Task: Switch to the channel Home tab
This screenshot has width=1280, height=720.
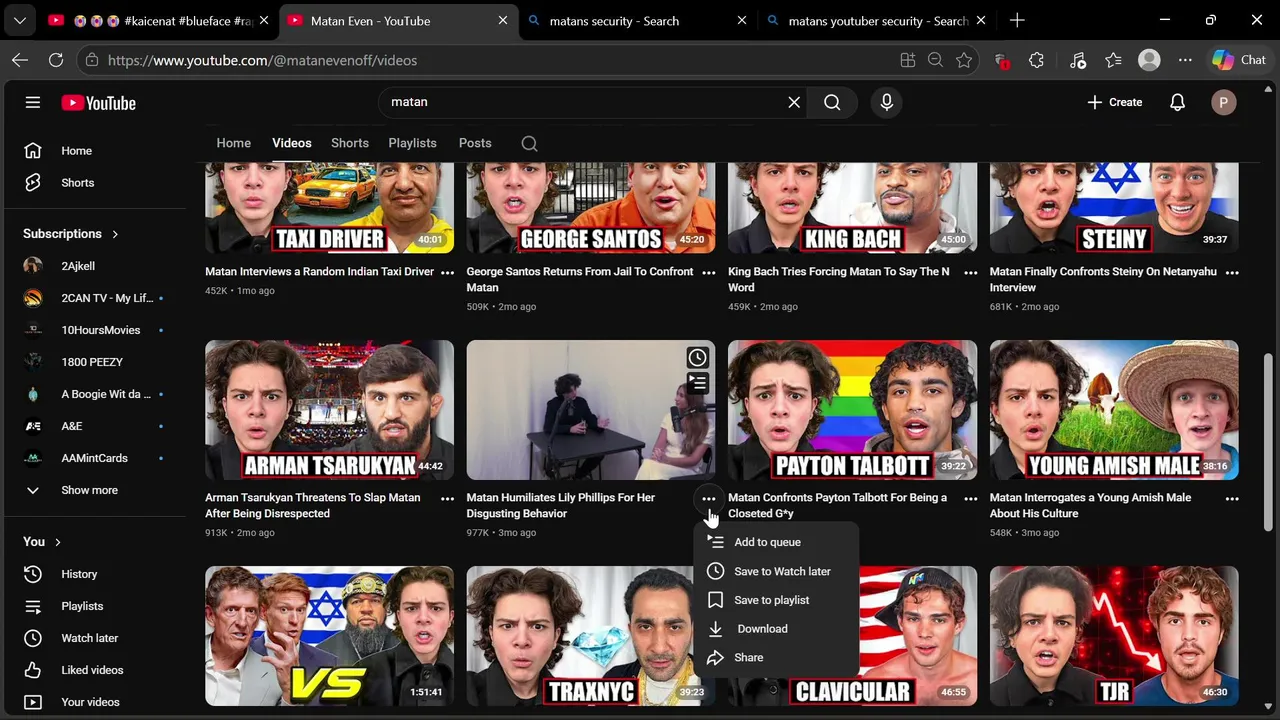Action: (x=234, y=143)
